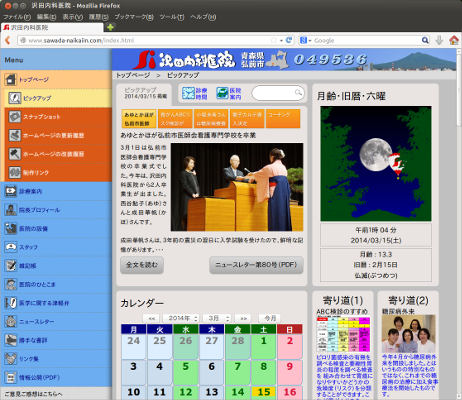Click the moon and balloon image
This screenshot has height=400, width=462.
coord(376,164)
